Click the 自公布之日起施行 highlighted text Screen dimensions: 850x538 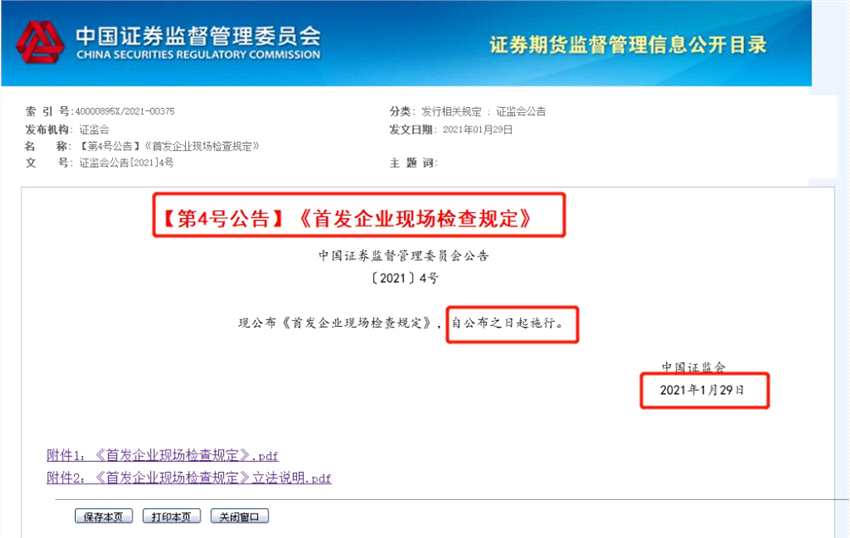pos(507,323)
